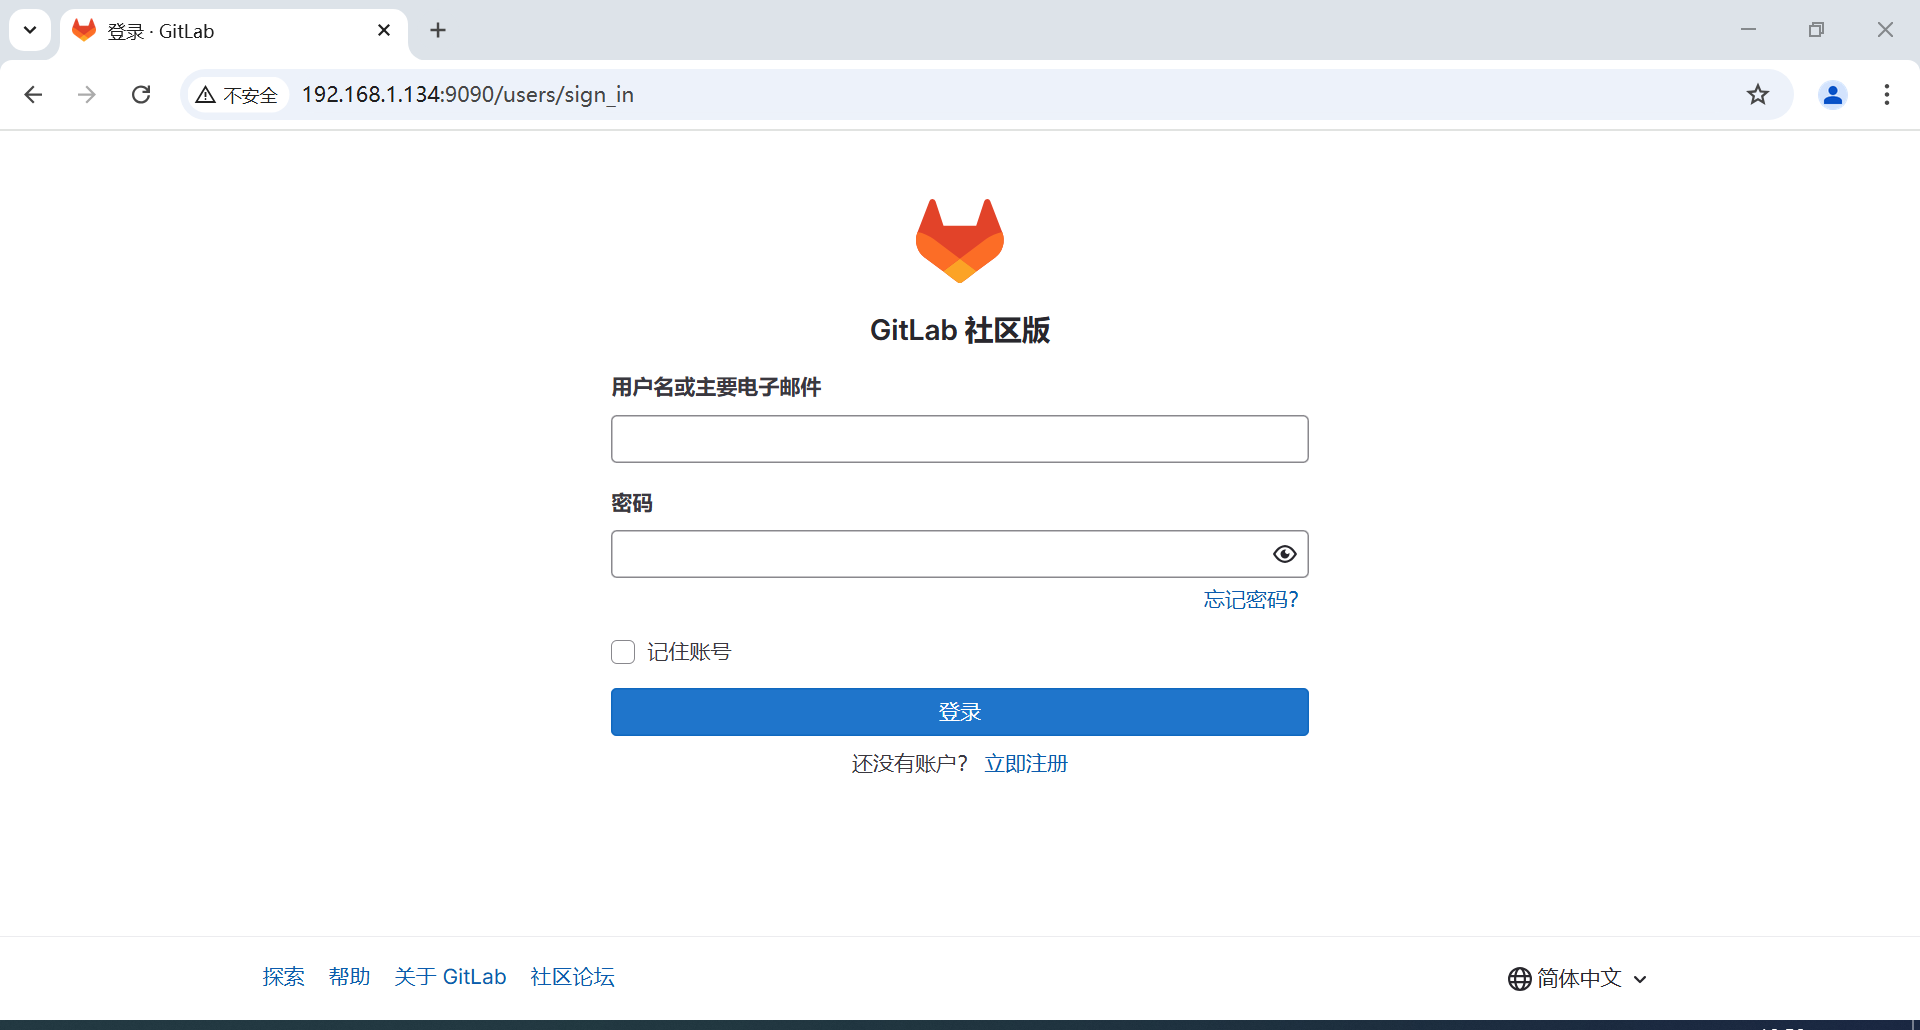Open the 社区论坛 link
The height and width of the screenshot is (1030, 1920).
572,977
